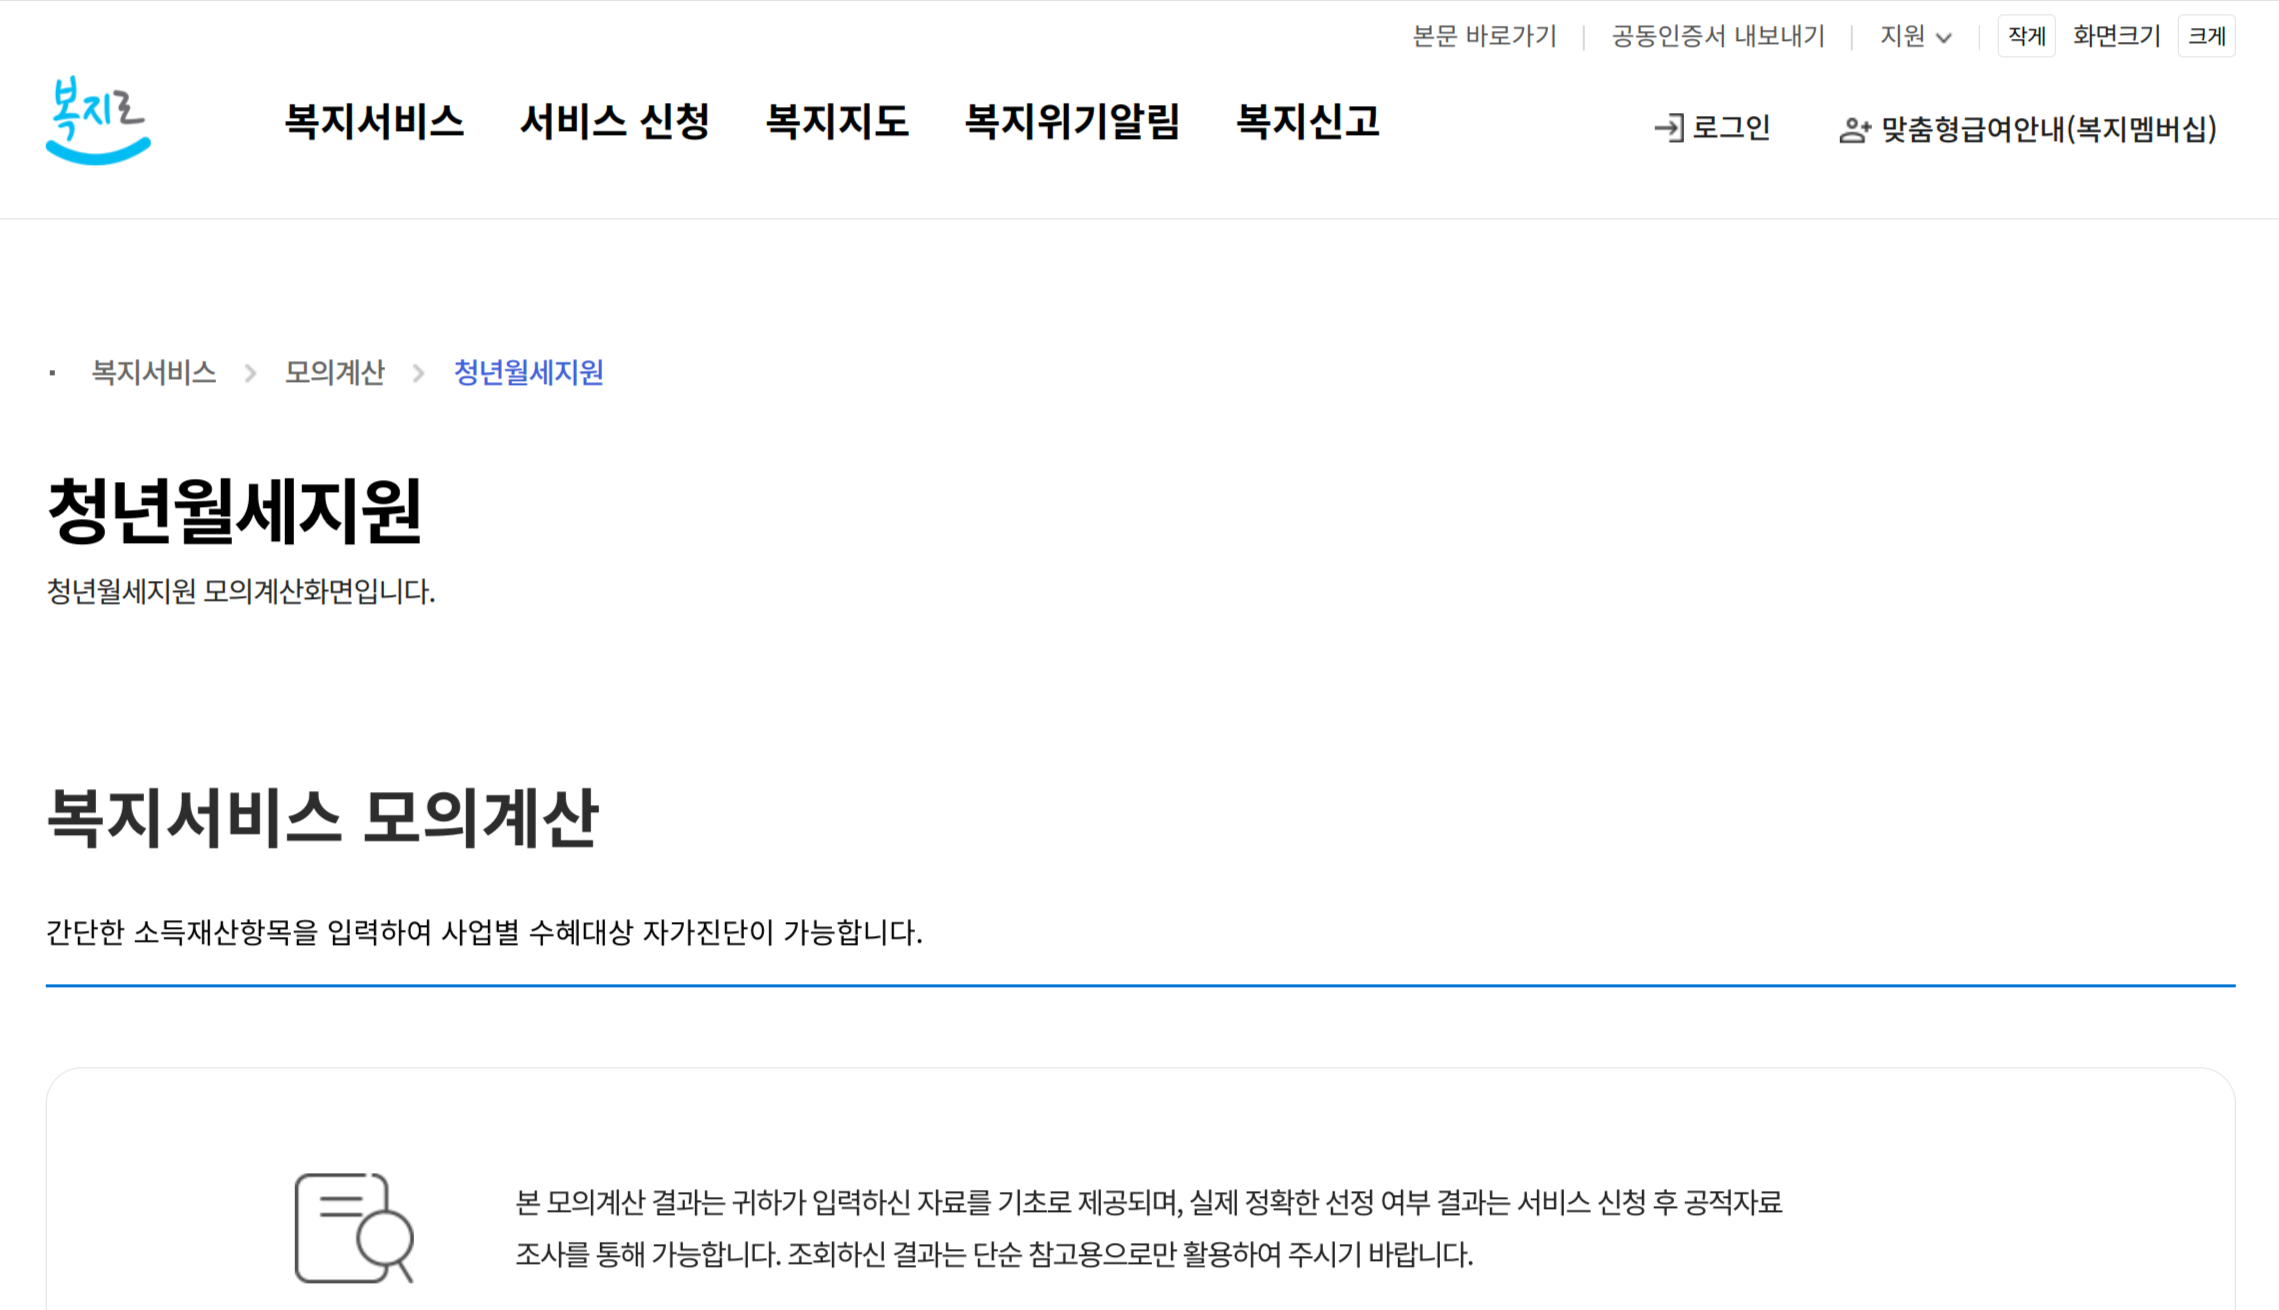
Task: Click the membership person-plus icon
Action: pos(1853,130)
